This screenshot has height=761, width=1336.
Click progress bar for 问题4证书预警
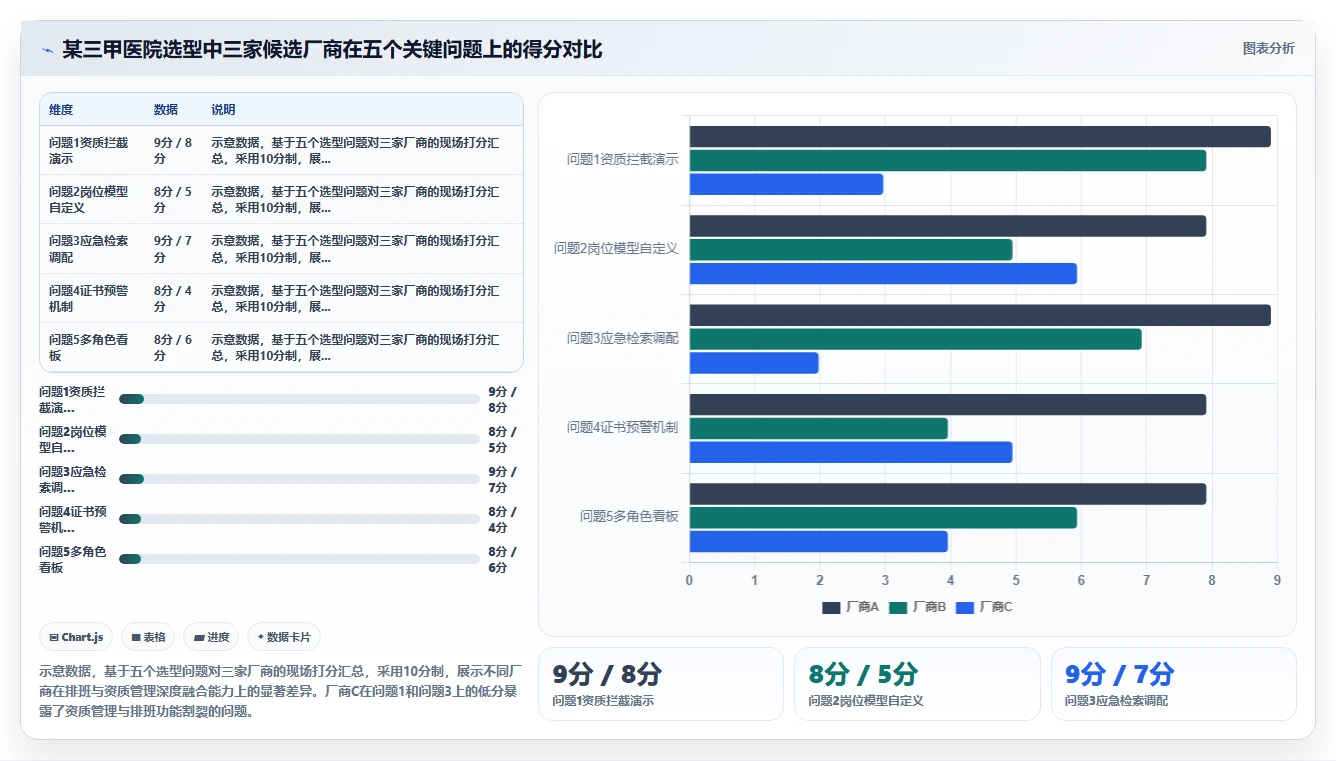pyautogui.click(x=299, y=519)
